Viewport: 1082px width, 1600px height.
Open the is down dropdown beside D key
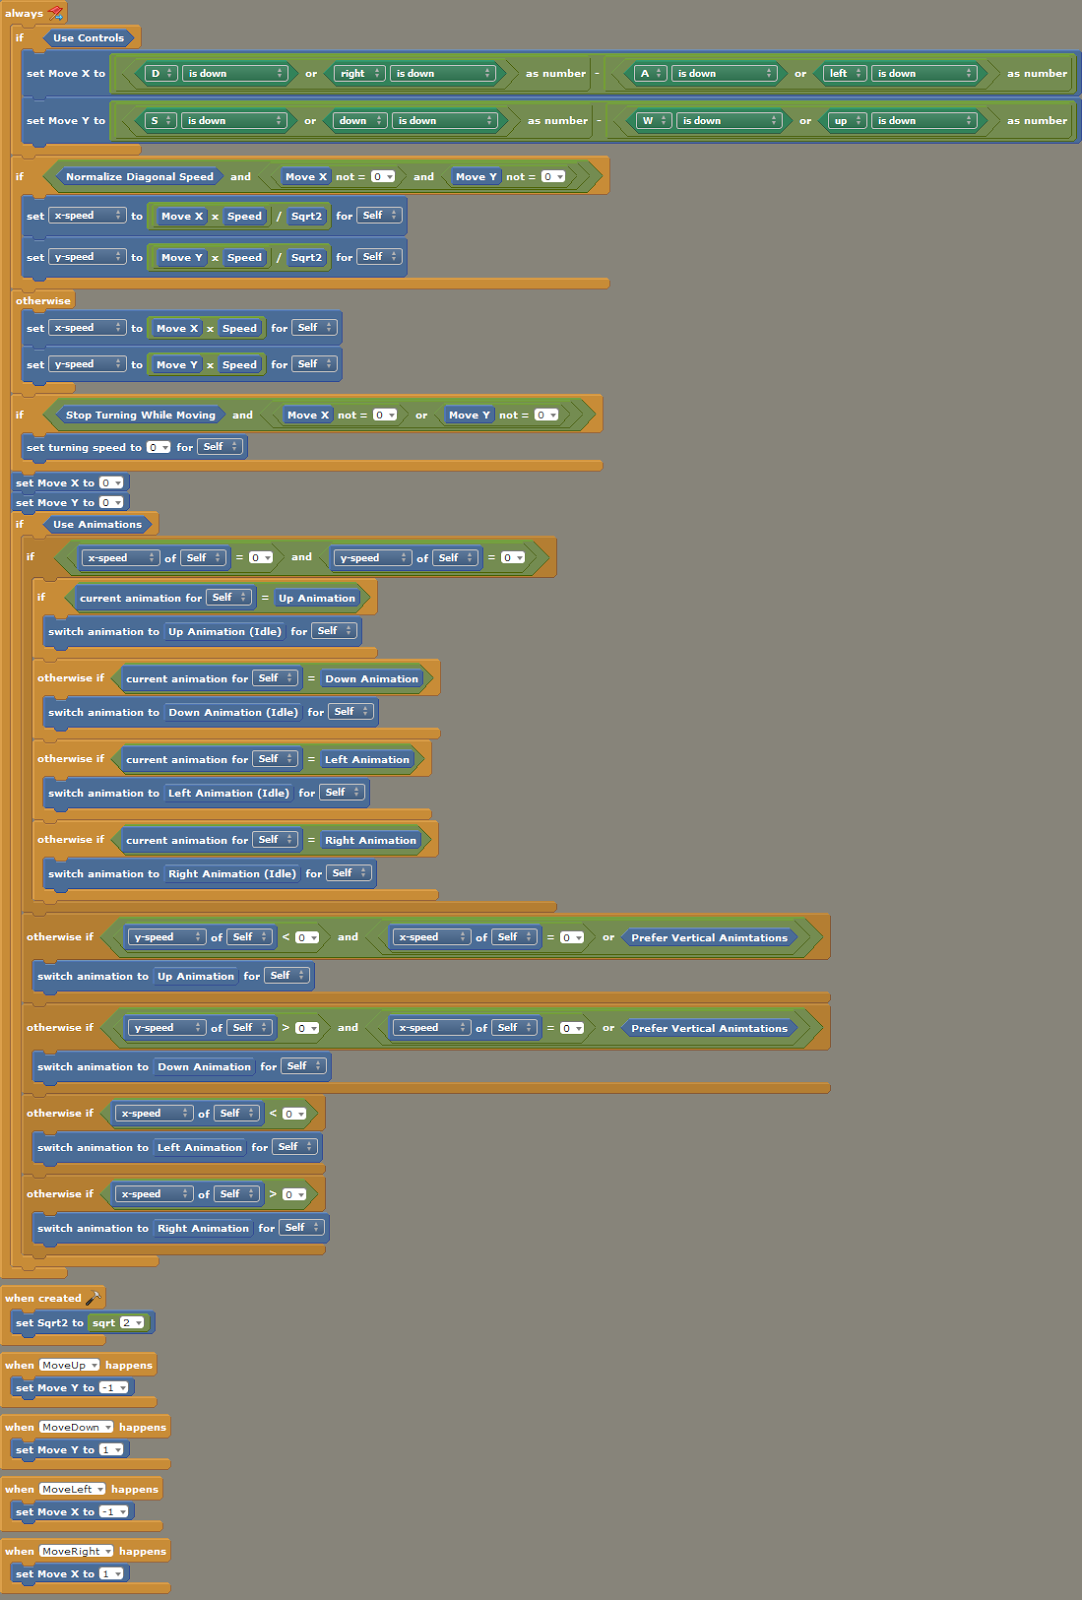236,73
